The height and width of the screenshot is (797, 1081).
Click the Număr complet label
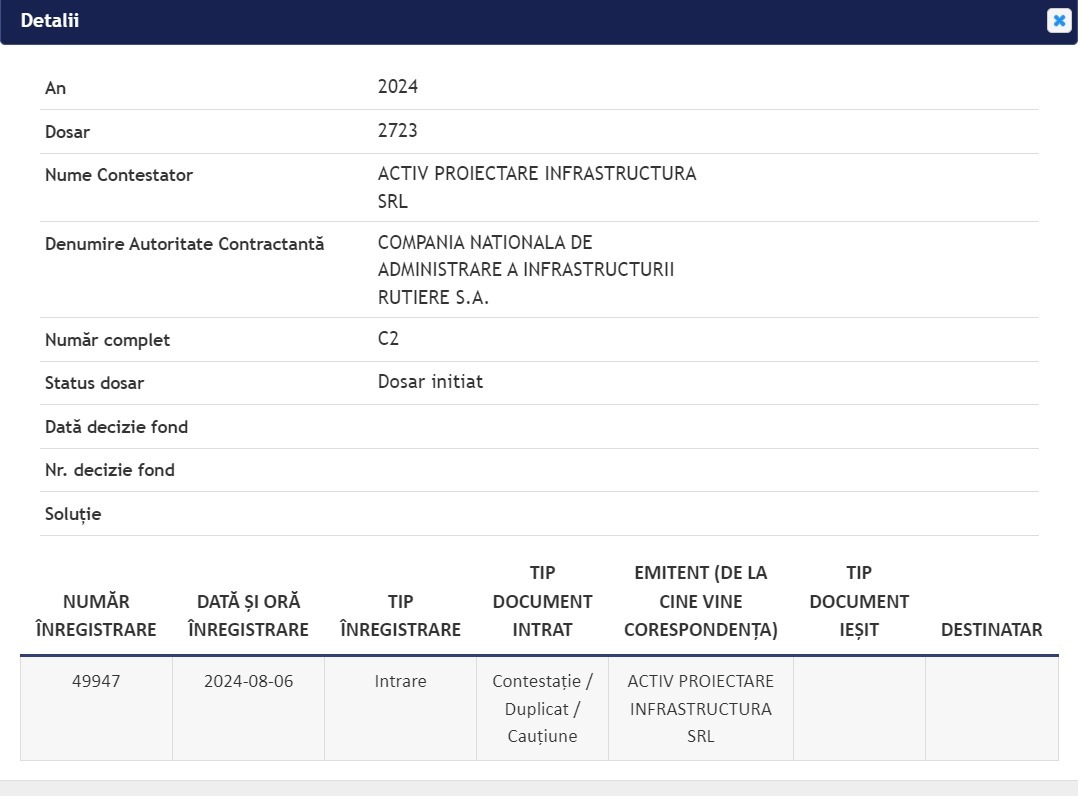pyautogui.click(x=107, y=340)
